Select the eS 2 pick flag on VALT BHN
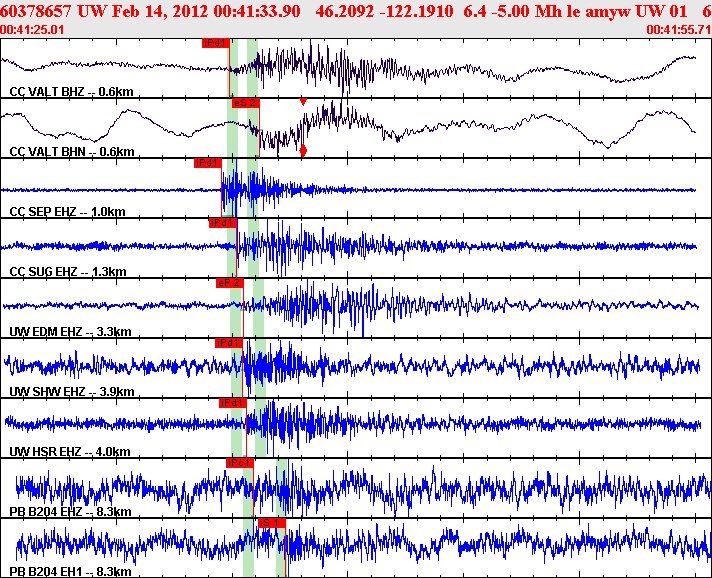The image size is (712, 578). [246, 103]
